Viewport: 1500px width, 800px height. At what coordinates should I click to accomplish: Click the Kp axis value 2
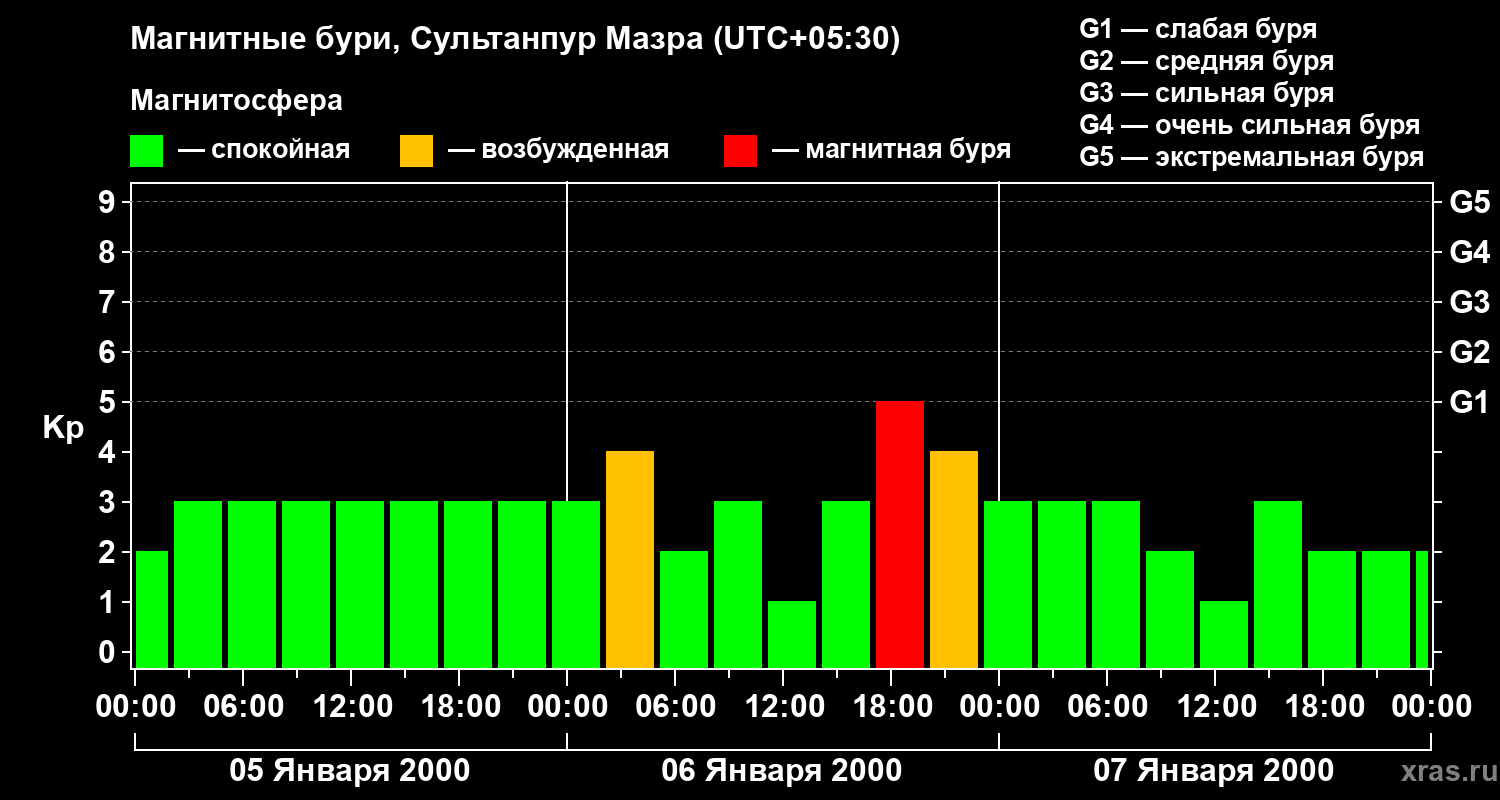pos(109,552)
